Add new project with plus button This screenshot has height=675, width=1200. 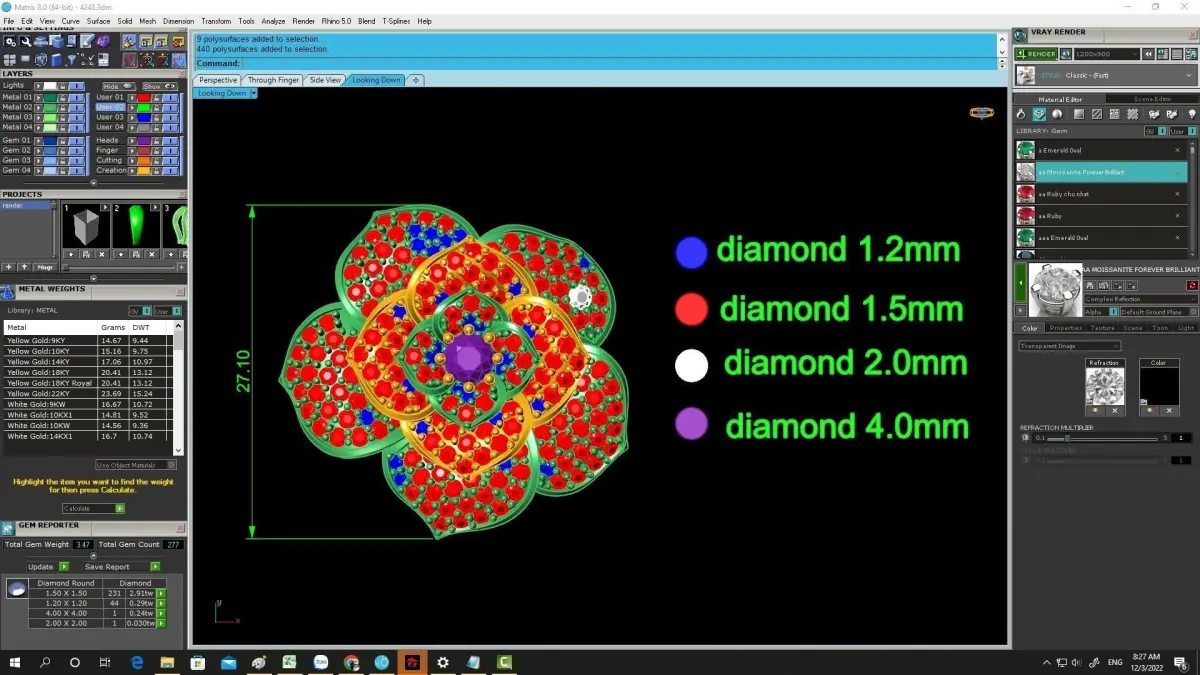click(8, 267)
